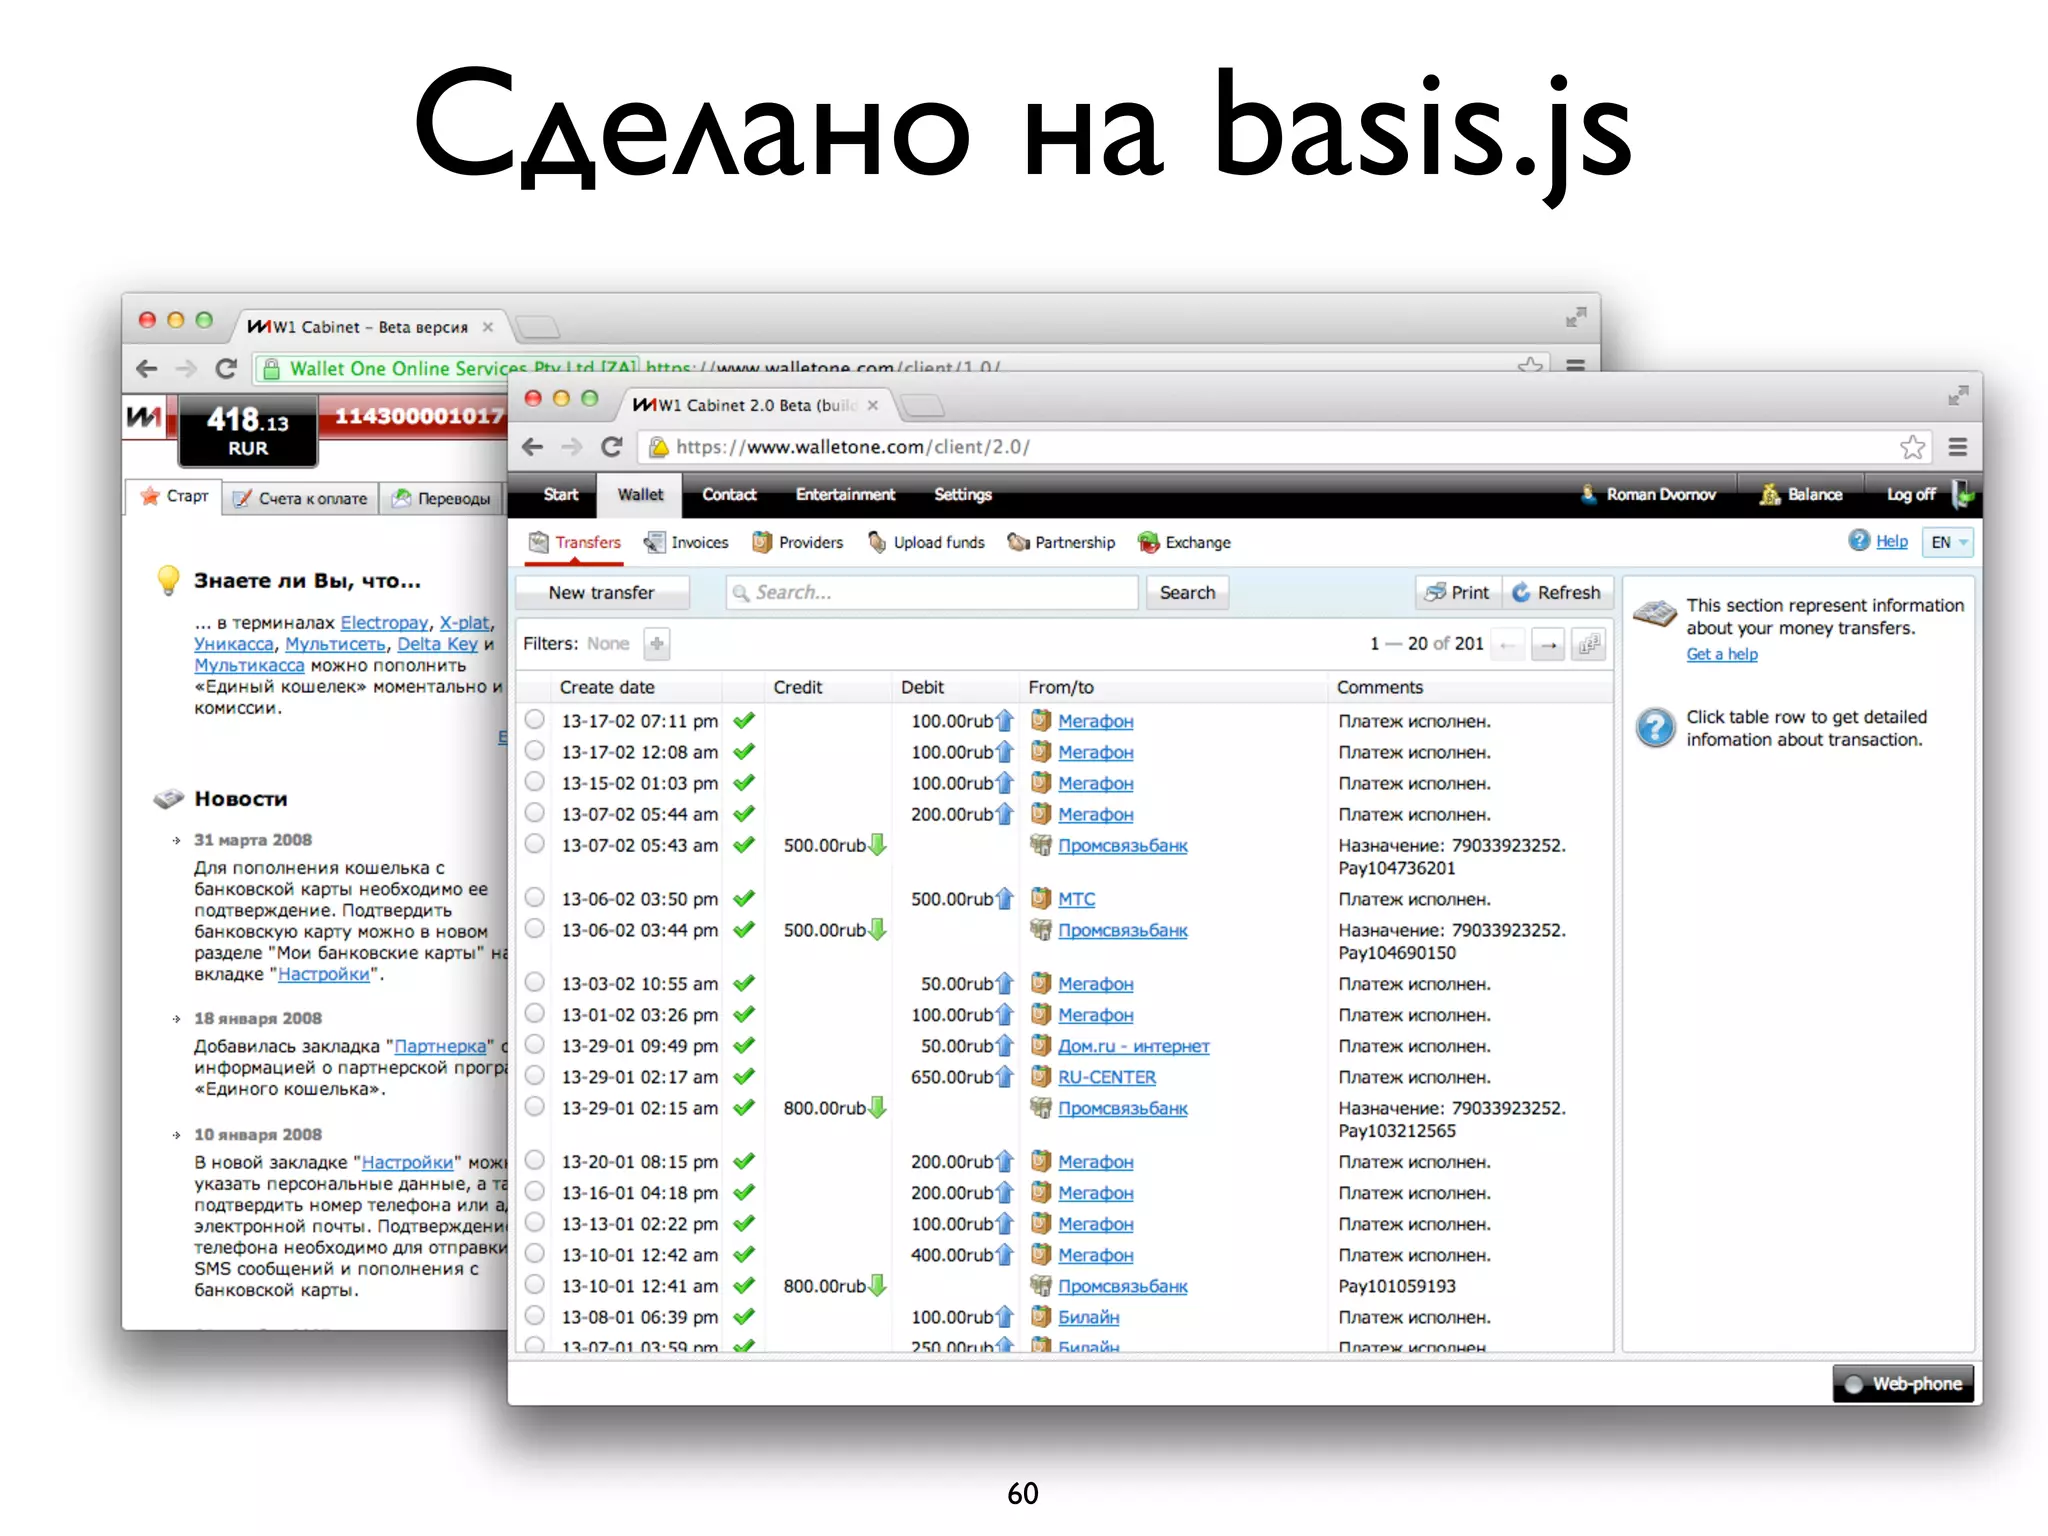The image size is (2048, 1536).
Task: Select radio for 13-29-01 02:17 am row
Action: pos(535,1076)
